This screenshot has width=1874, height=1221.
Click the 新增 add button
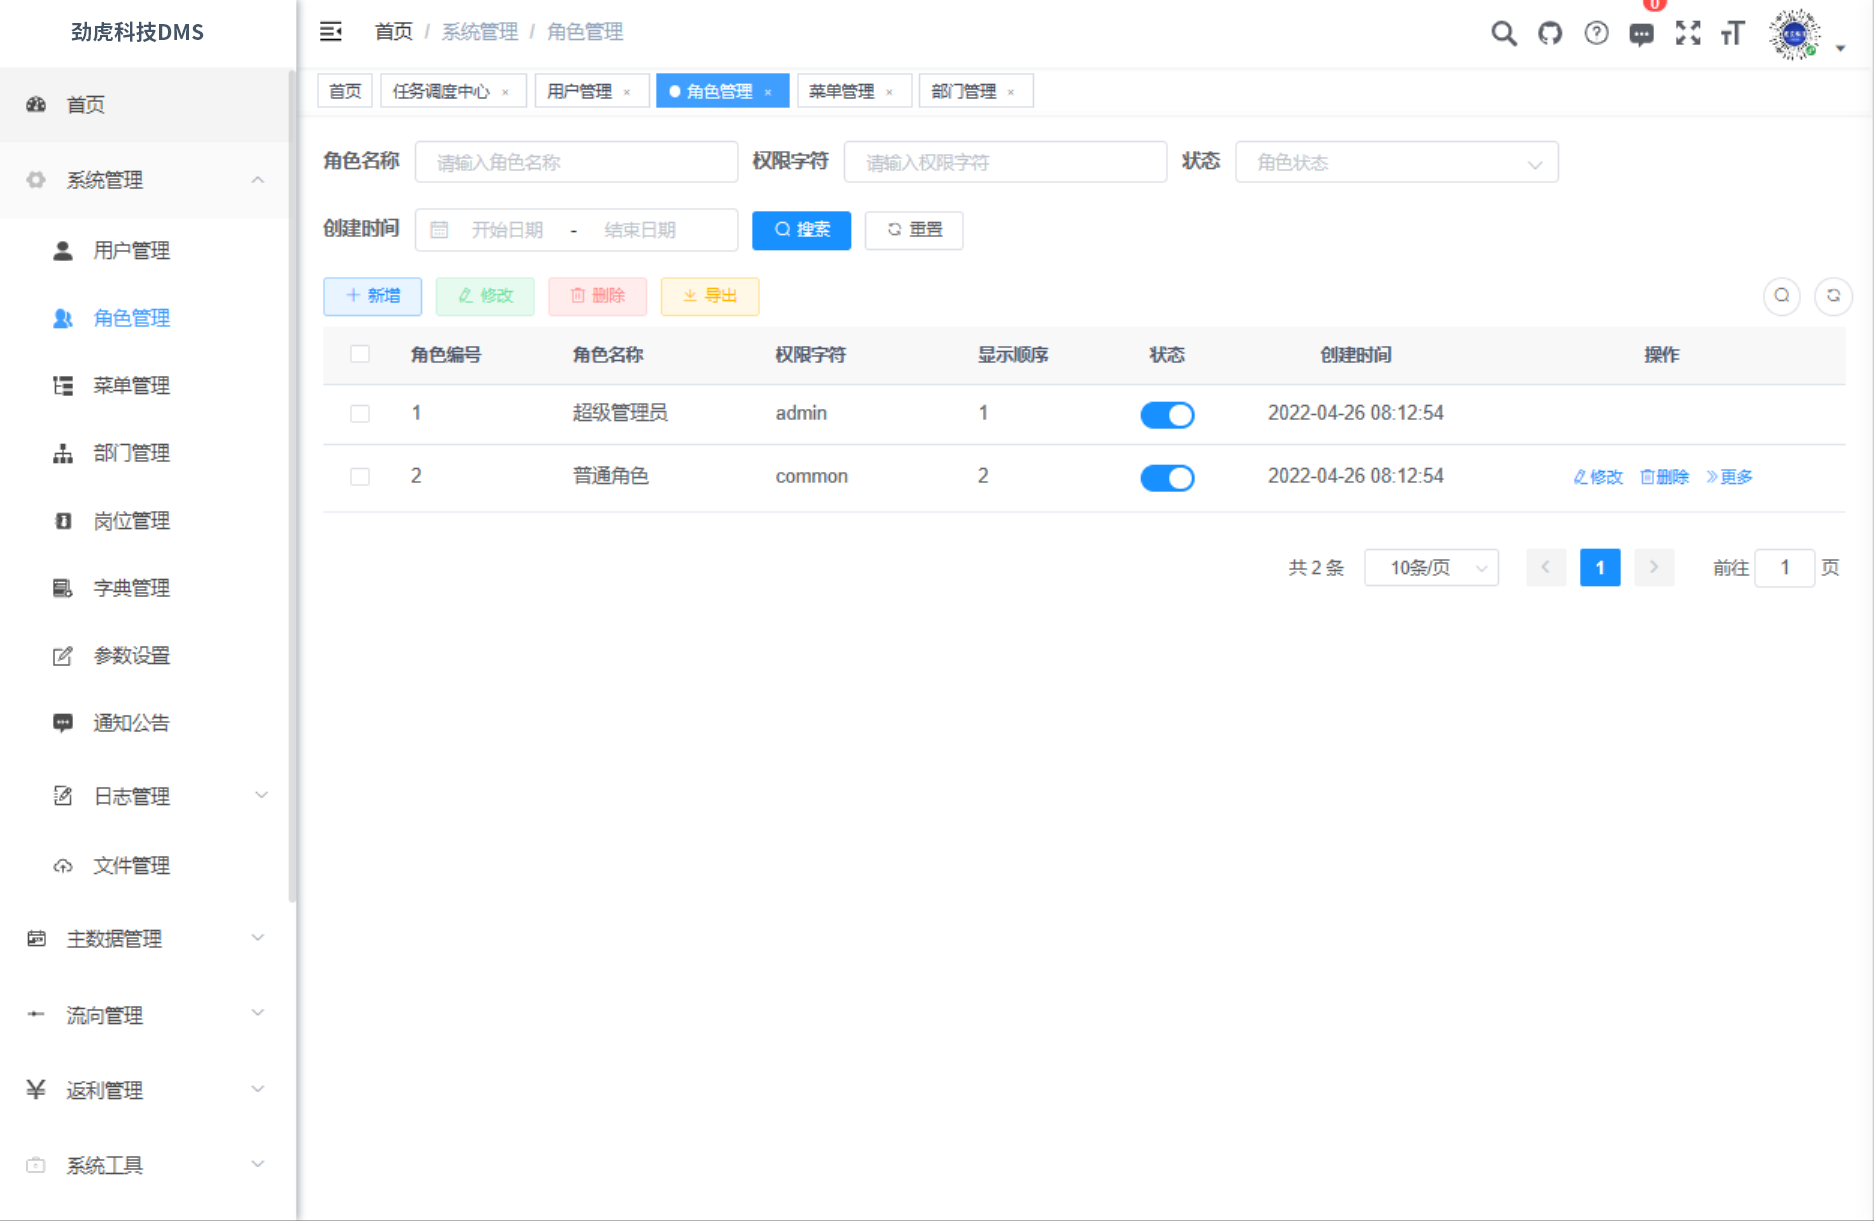coord(372,296)
